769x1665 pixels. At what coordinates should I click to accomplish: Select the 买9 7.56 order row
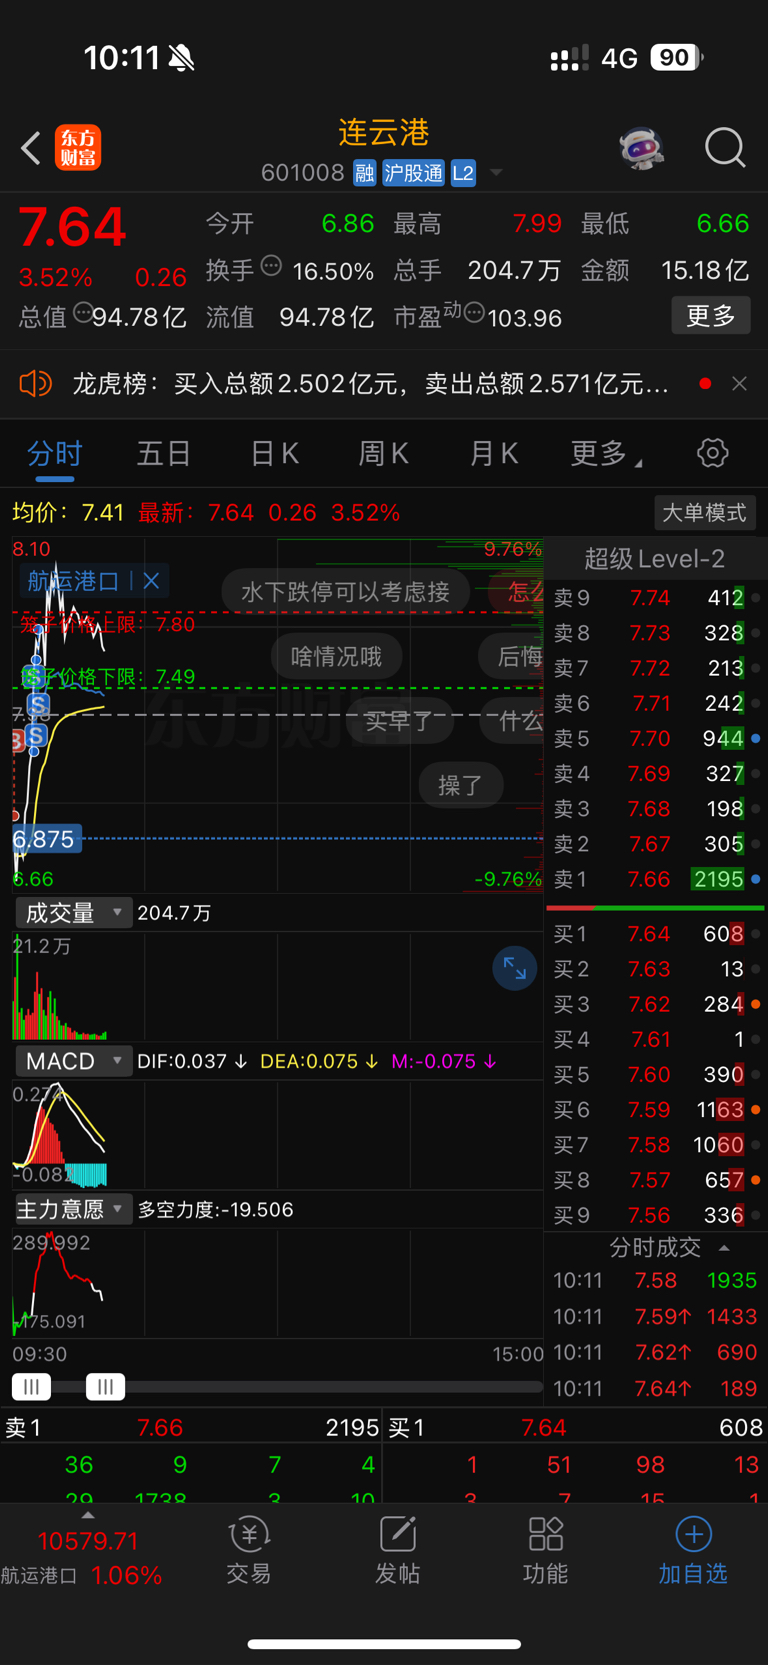(656, 1215)
